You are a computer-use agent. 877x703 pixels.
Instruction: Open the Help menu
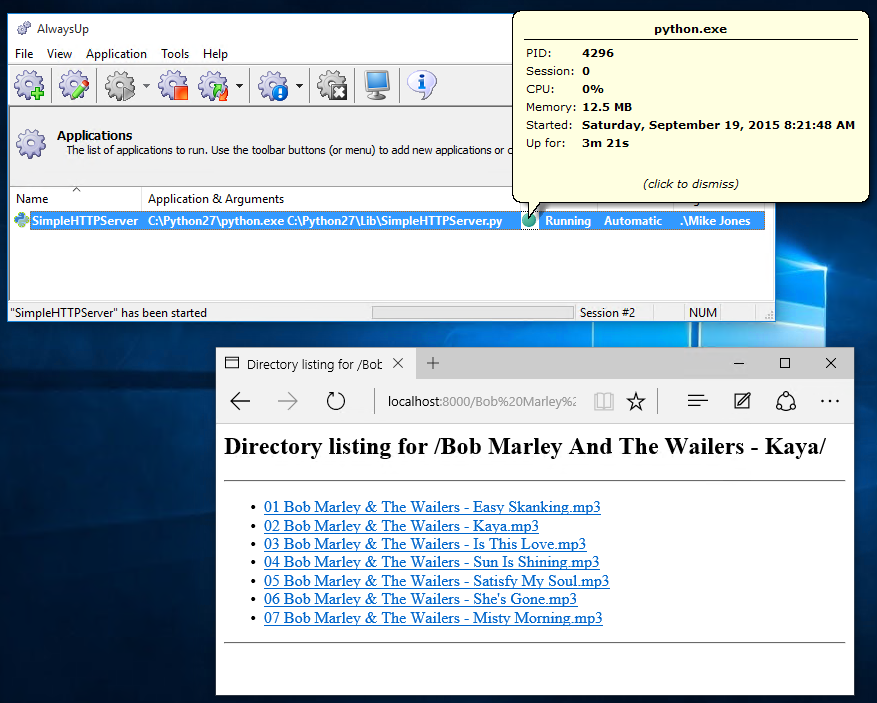click(215, 54)
